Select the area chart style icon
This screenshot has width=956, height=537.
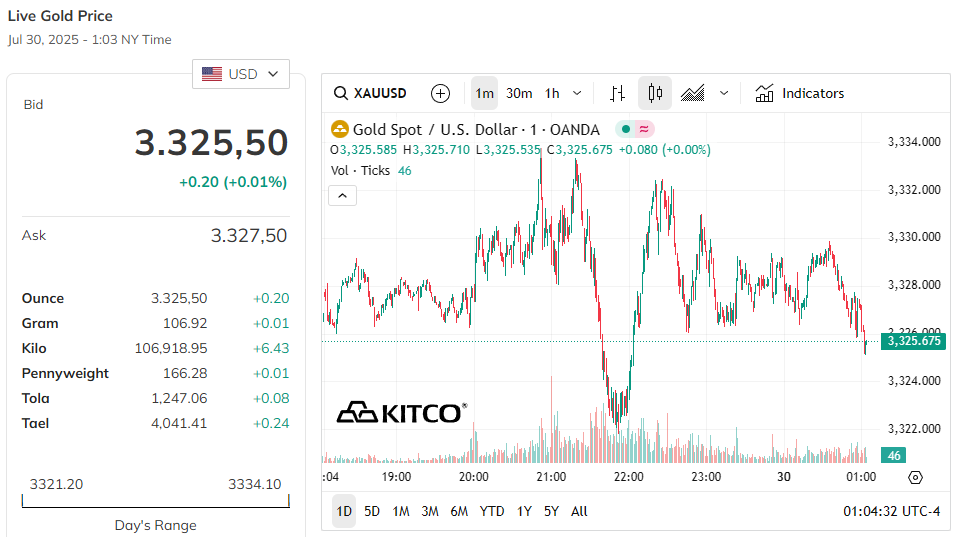tap(692, 93)
